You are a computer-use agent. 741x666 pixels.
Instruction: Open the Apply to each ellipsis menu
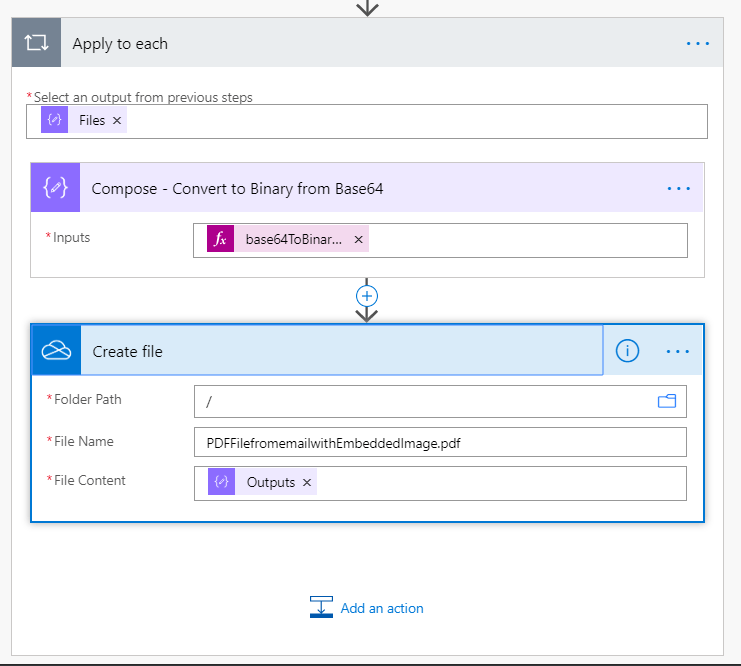697,44
